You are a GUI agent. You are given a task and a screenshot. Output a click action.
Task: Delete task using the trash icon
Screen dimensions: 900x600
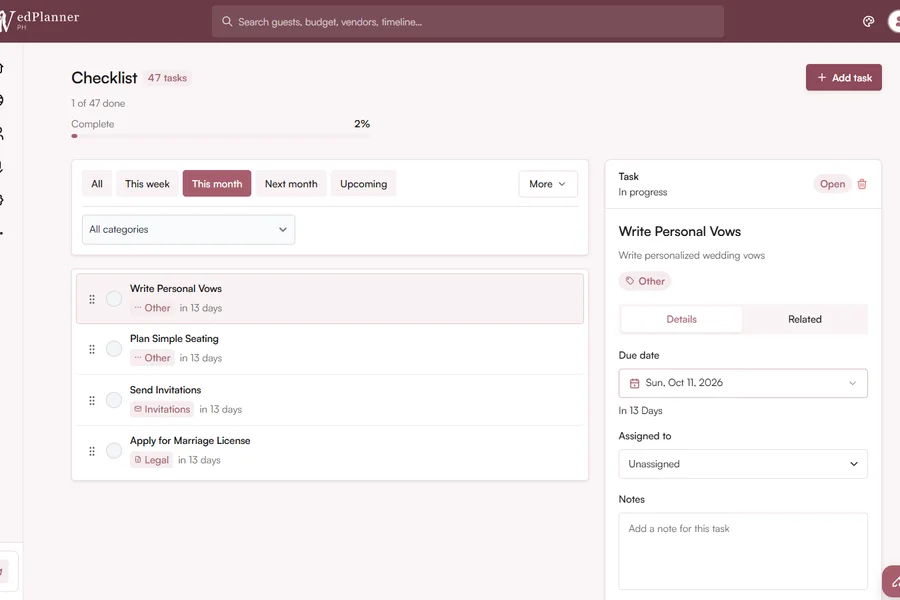tap(862, 184)
